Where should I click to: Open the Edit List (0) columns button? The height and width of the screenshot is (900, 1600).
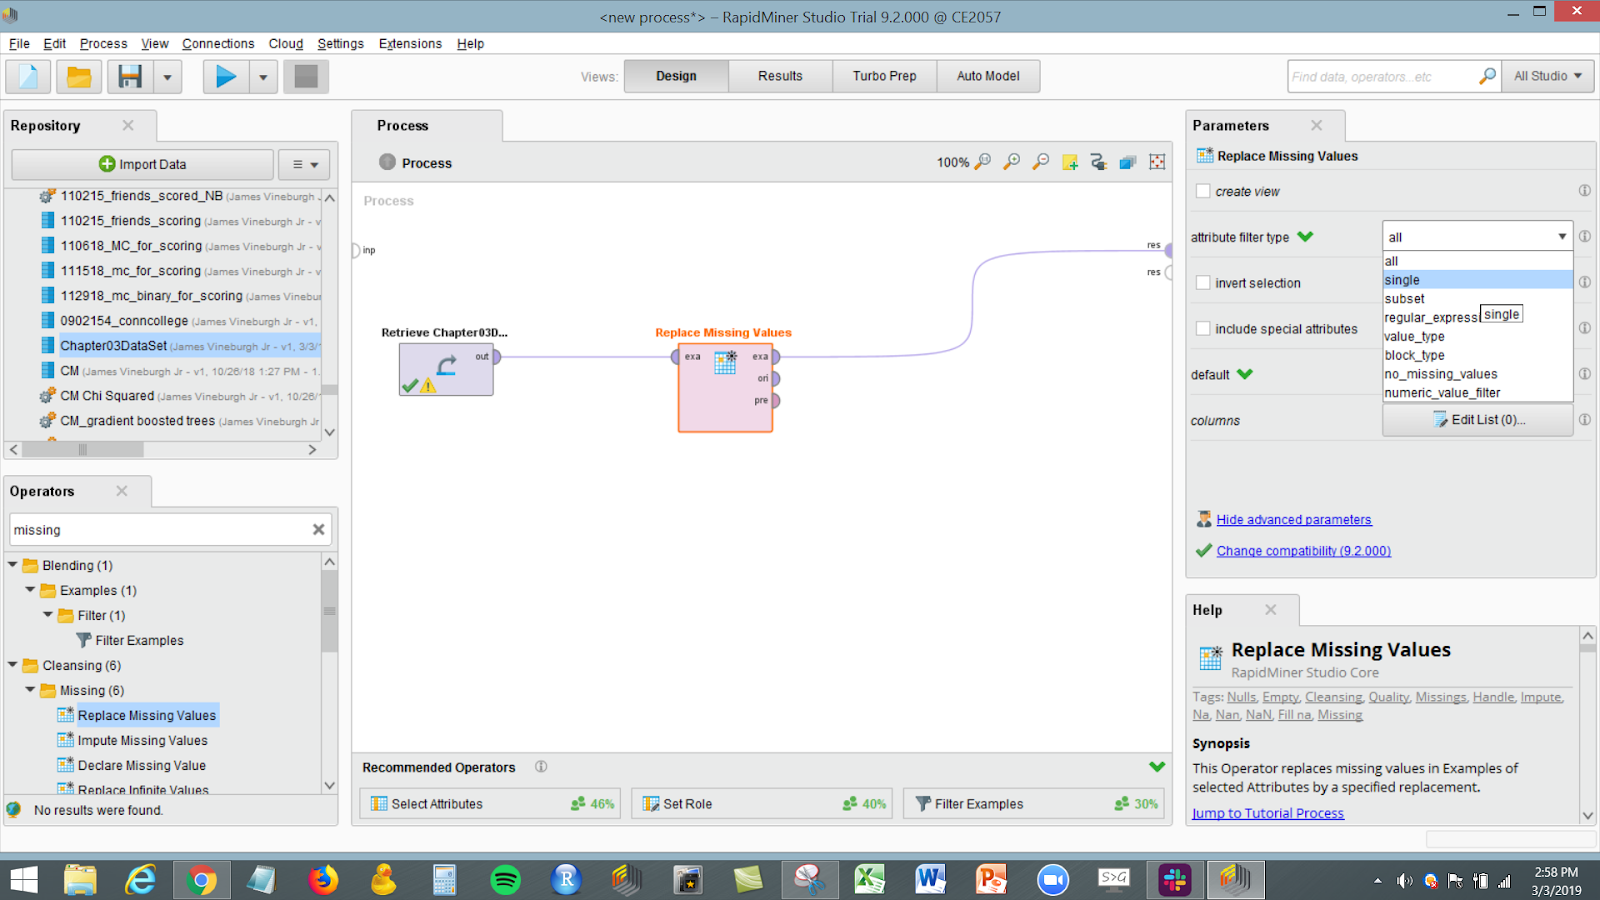pyautogui.click(x=1478, y=420)
